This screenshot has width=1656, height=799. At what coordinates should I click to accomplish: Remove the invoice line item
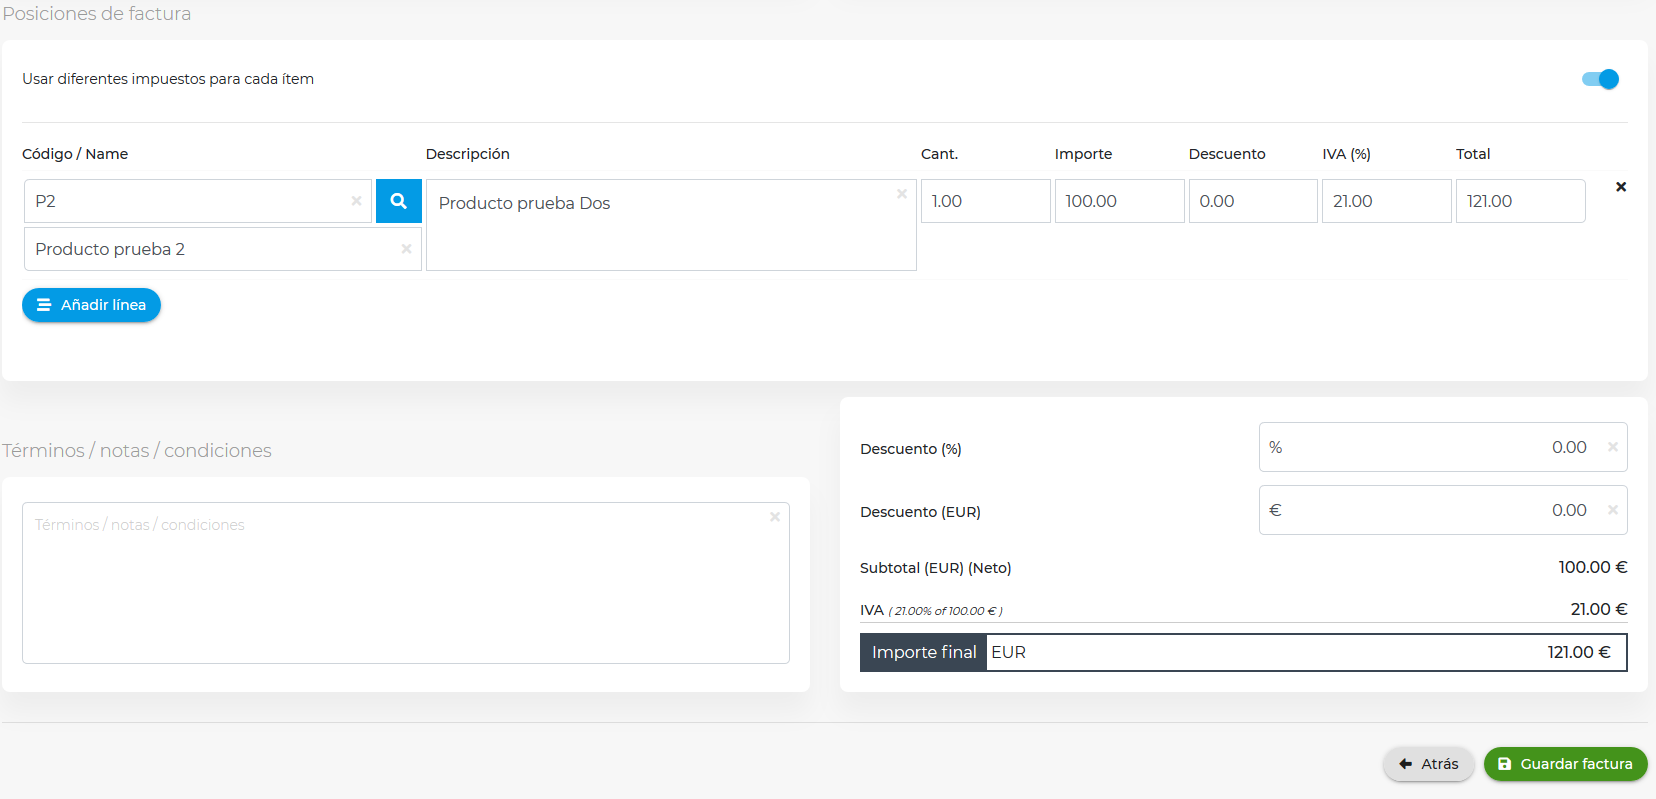[x=1621, y=187]
